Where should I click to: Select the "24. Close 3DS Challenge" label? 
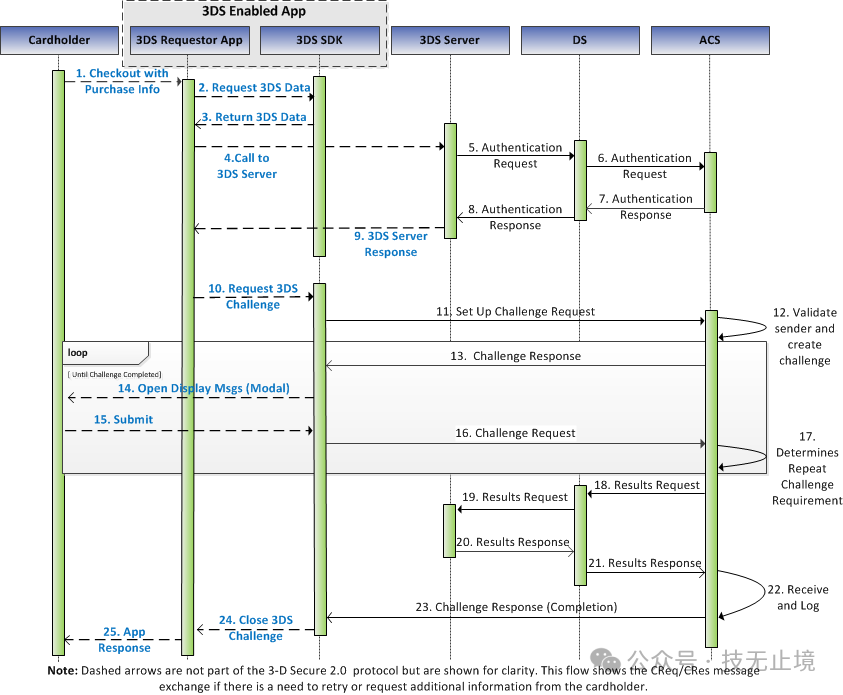click(256, 628)
